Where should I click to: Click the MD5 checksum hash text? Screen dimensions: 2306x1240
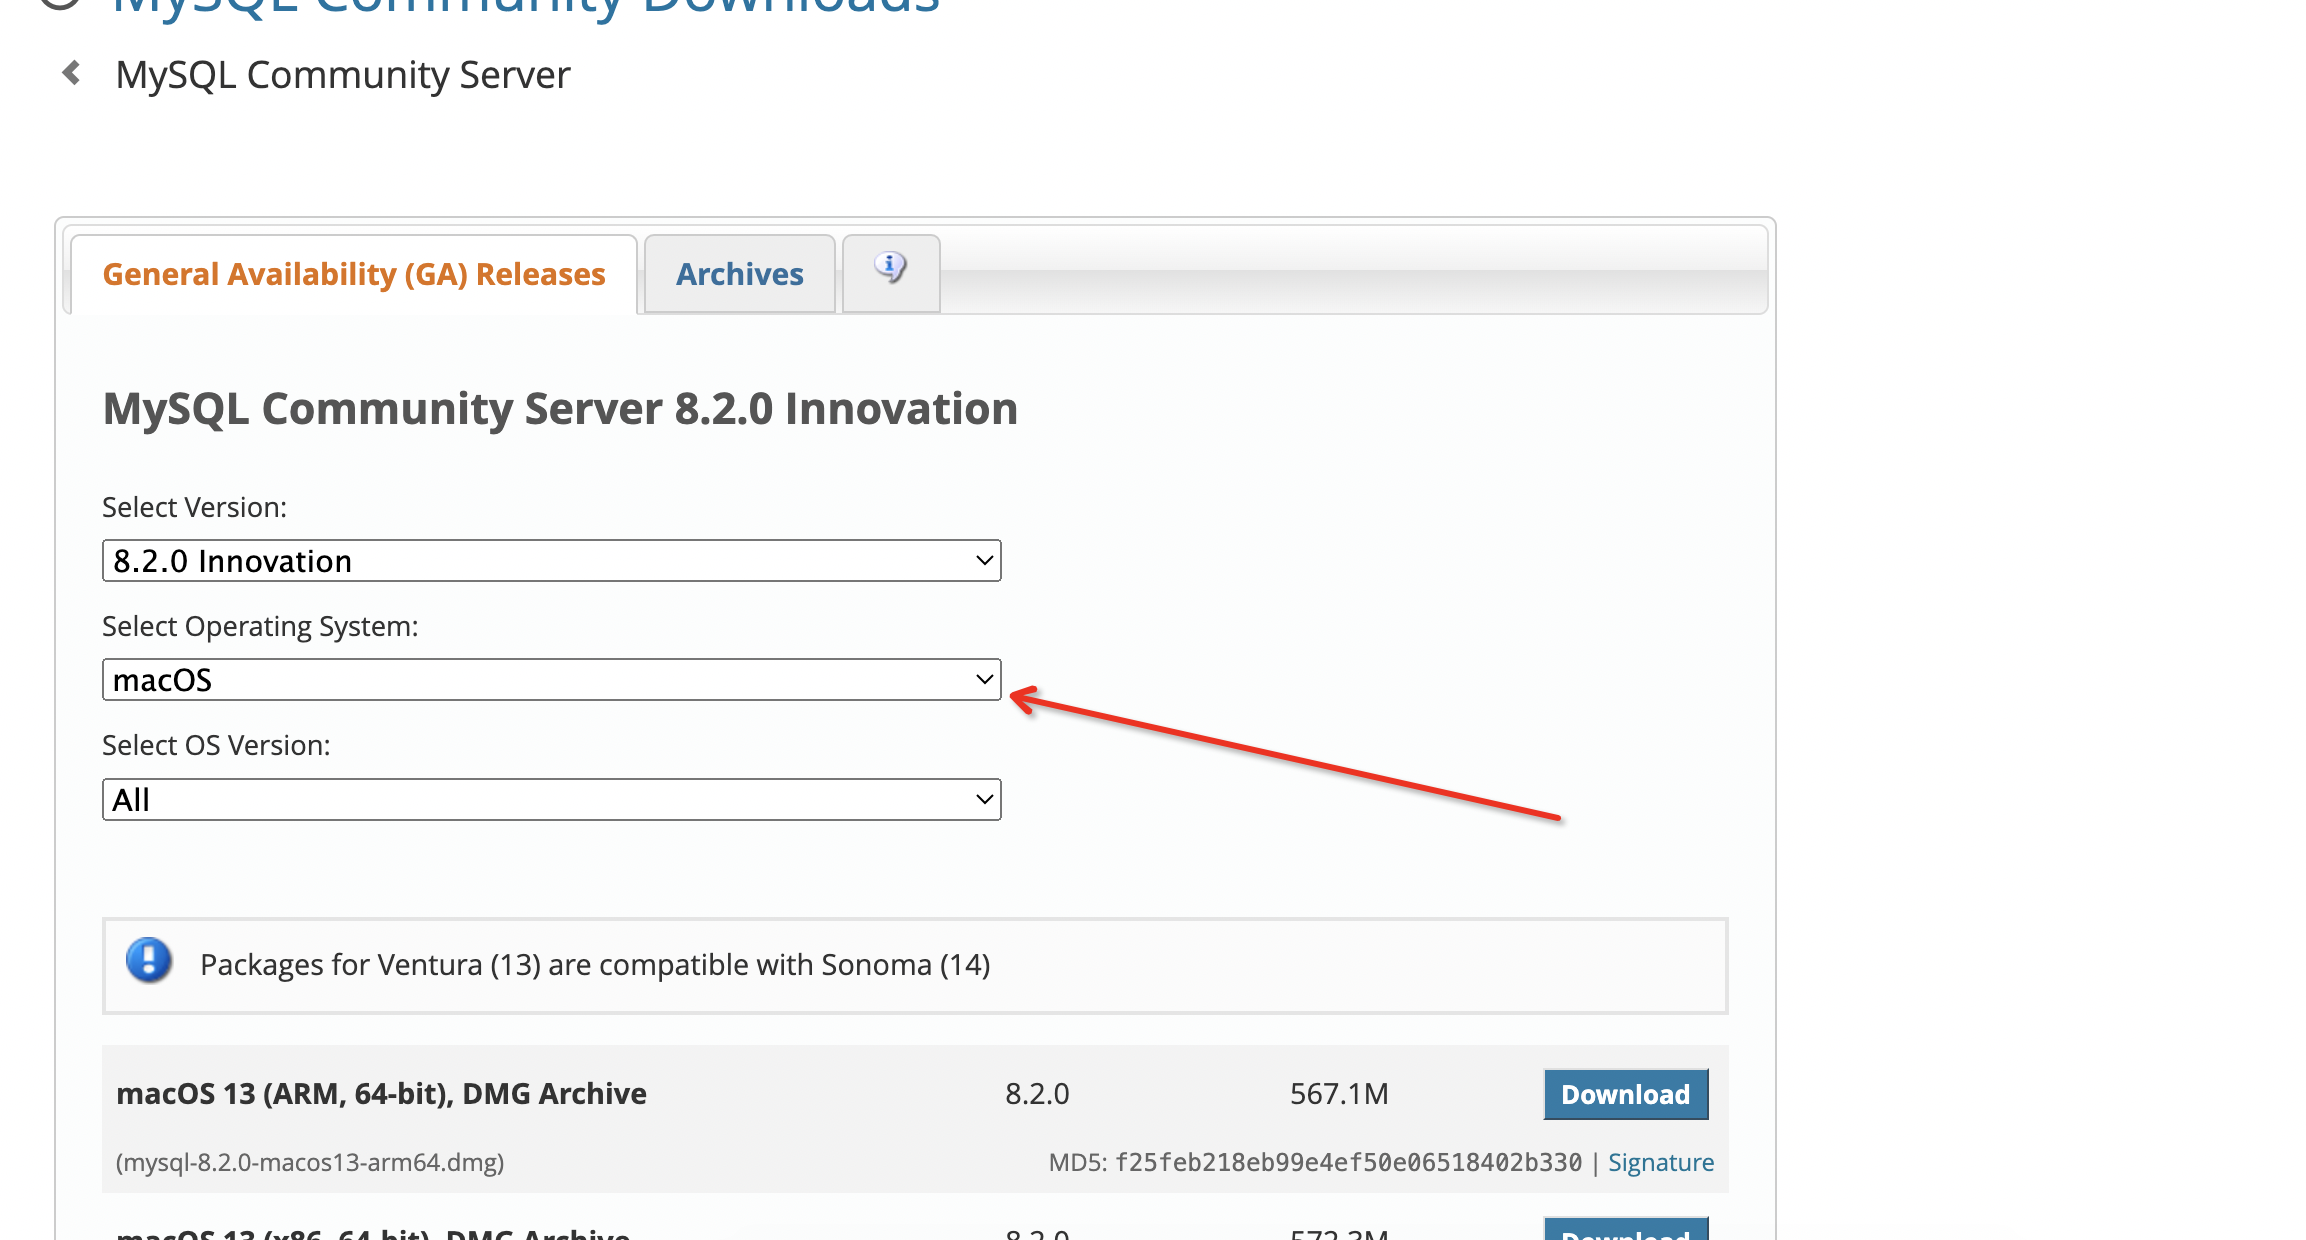[1348, 1162]
